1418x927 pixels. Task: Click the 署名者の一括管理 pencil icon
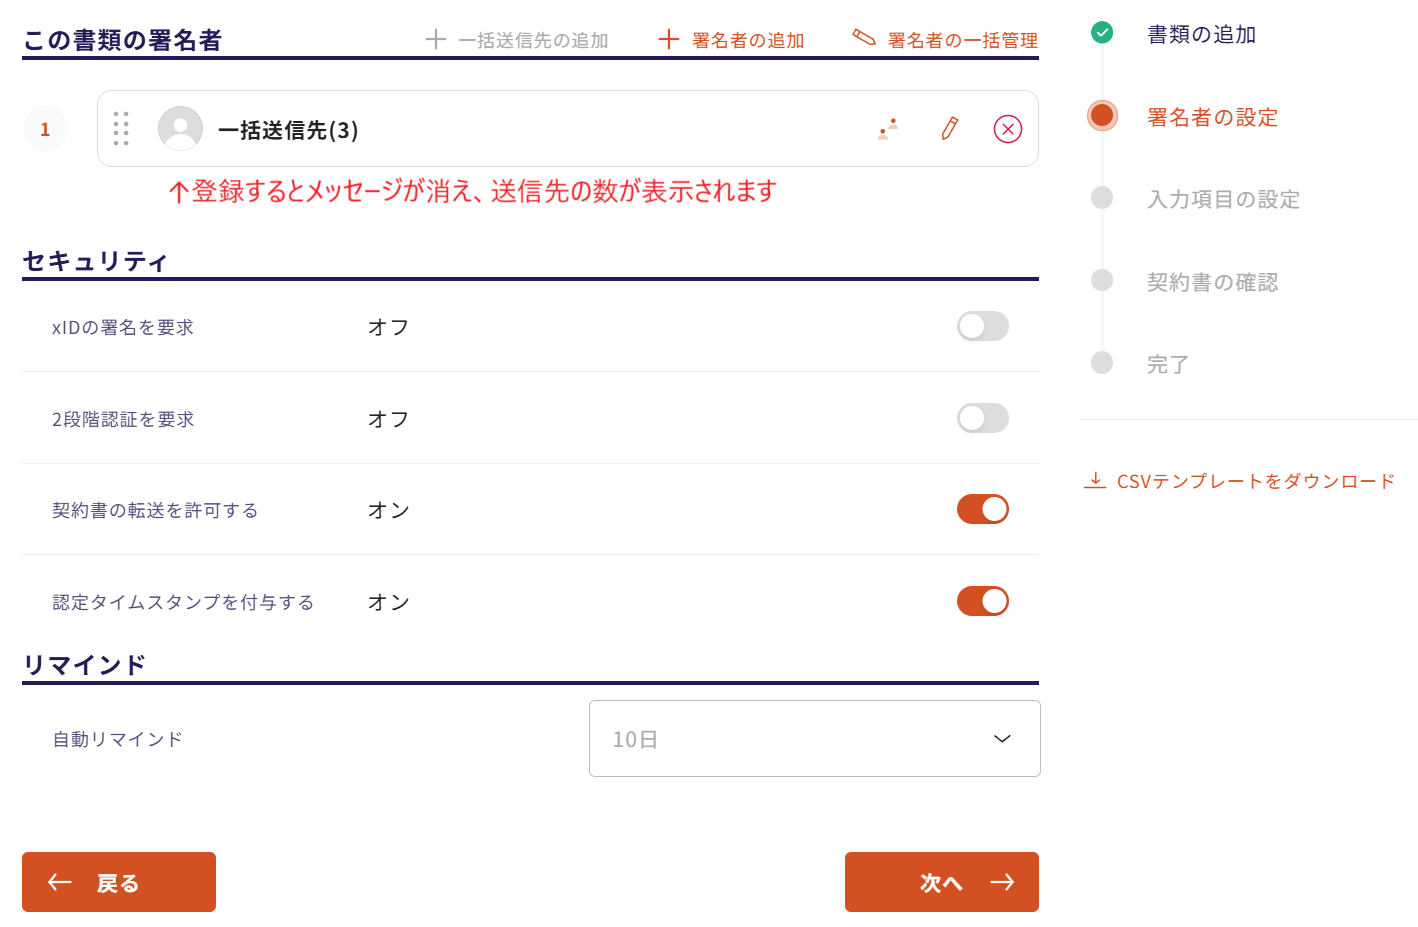click(864, 38)
